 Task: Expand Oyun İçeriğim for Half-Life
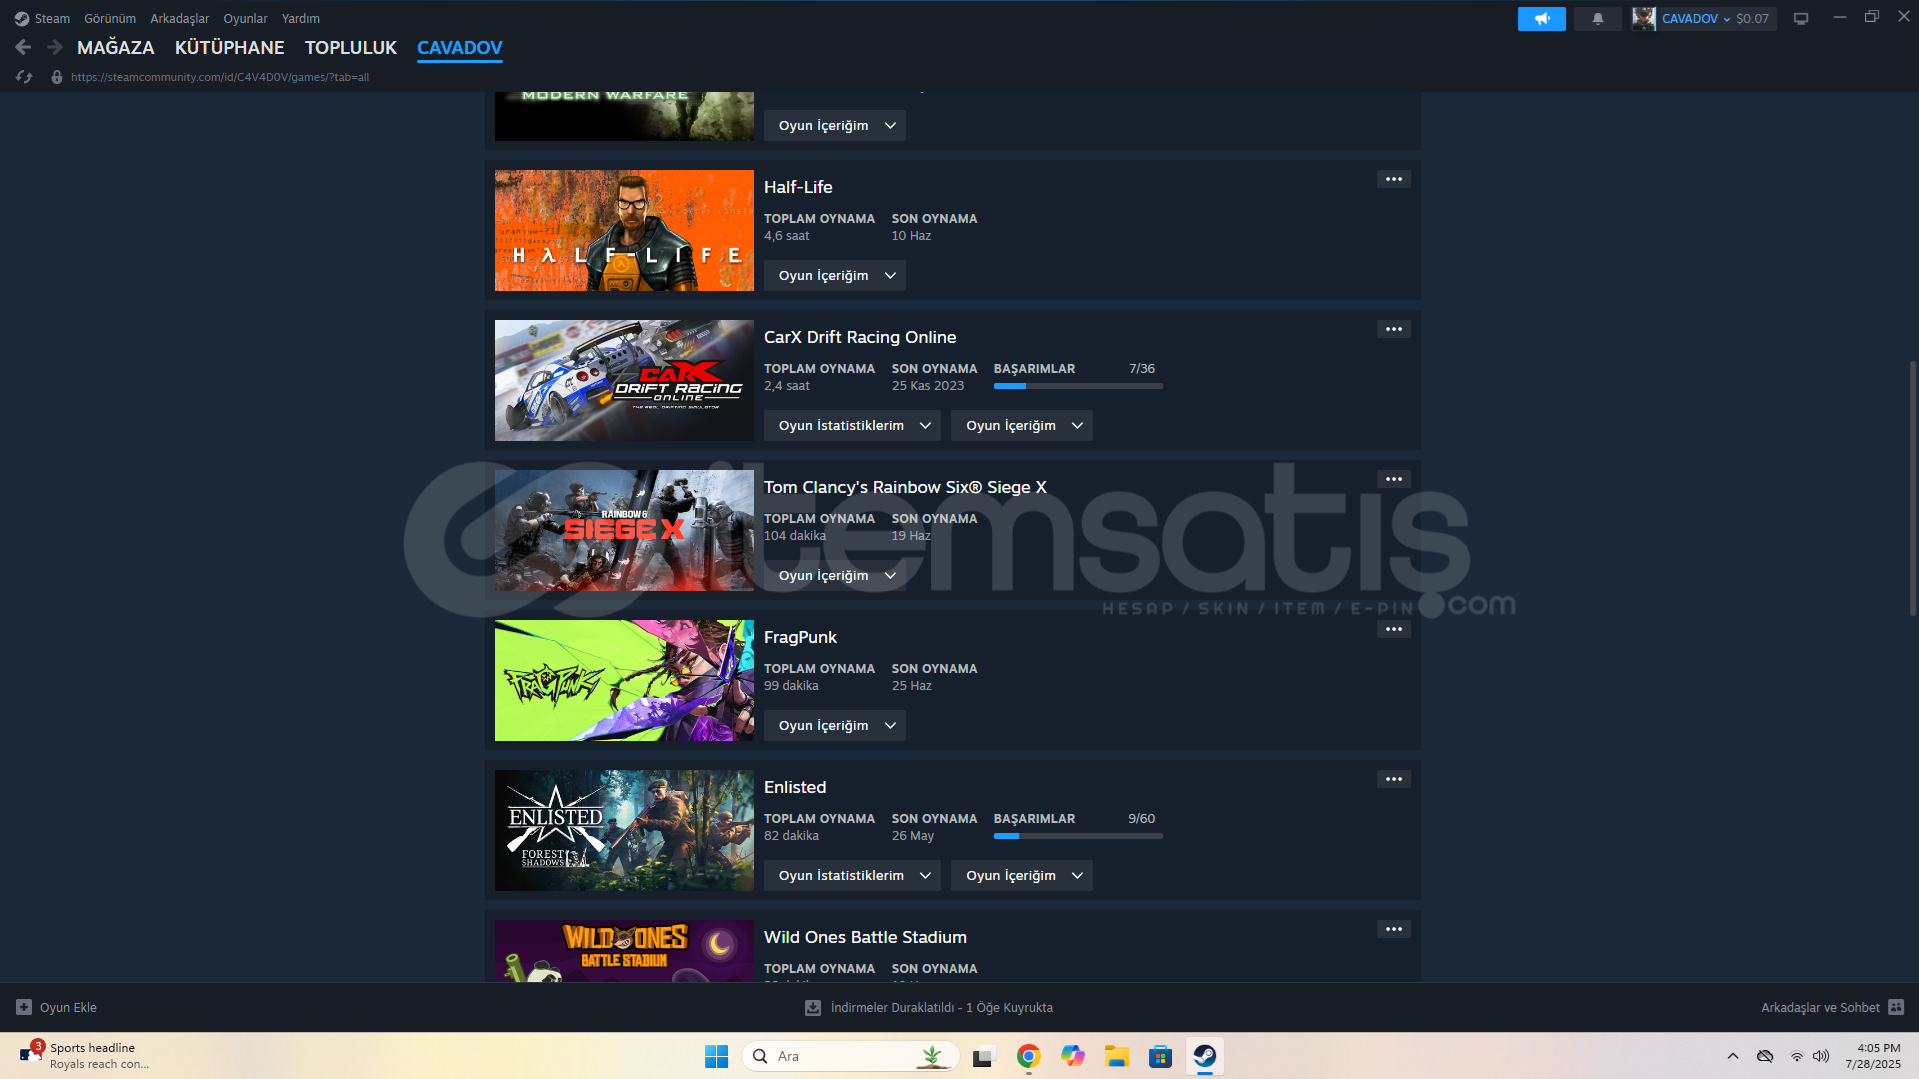pos(834,276)
